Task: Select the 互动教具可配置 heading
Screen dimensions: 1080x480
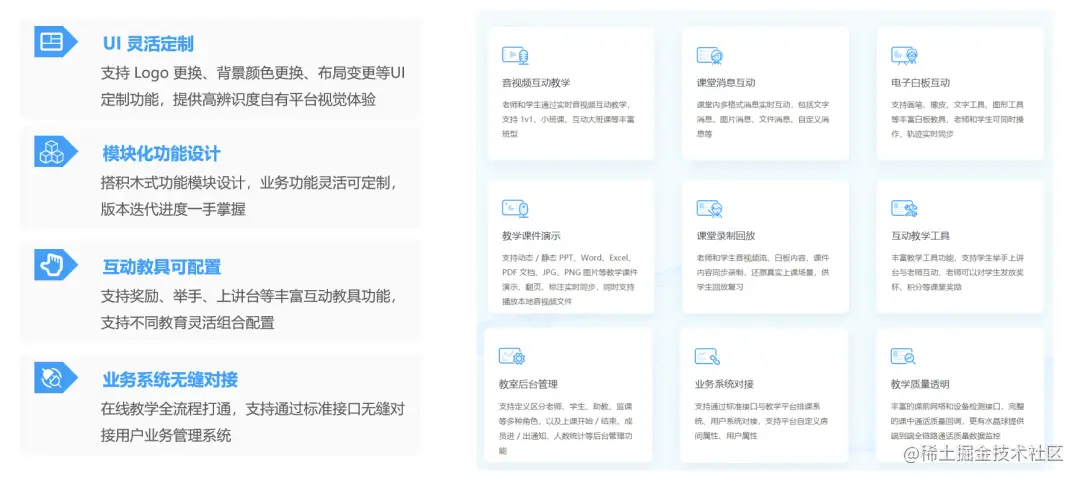Action: click(x=162, y=267)
